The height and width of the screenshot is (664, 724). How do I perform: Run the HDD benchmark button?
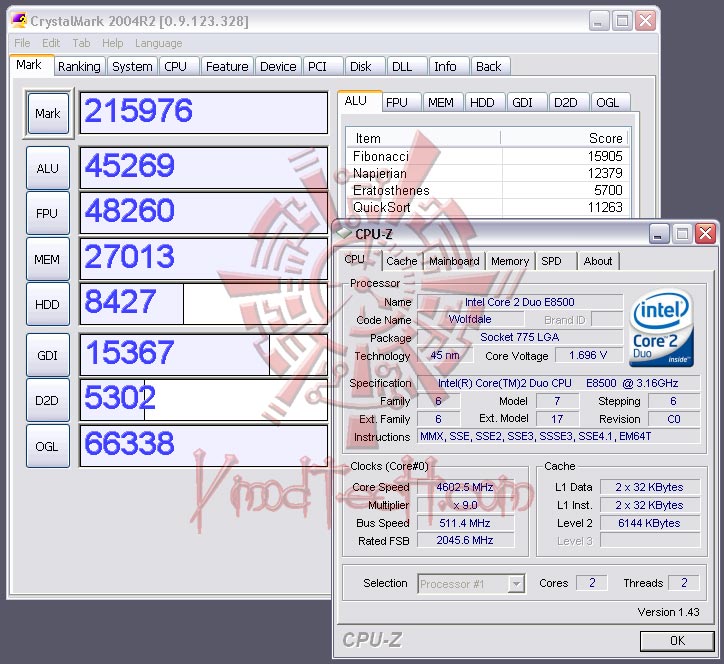pyautogui.click(x=48, y=304)
